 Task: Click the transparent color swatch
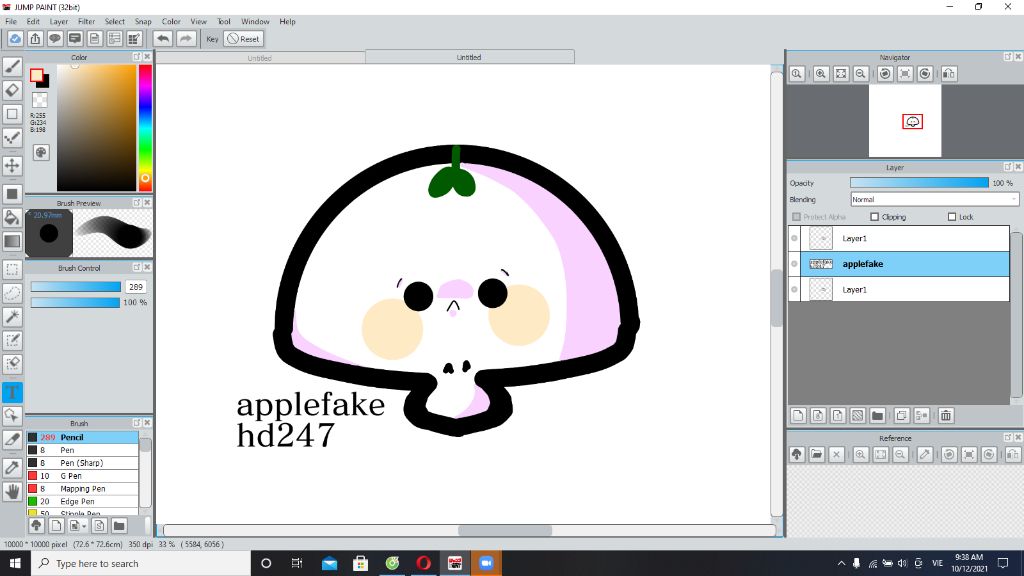40,100
